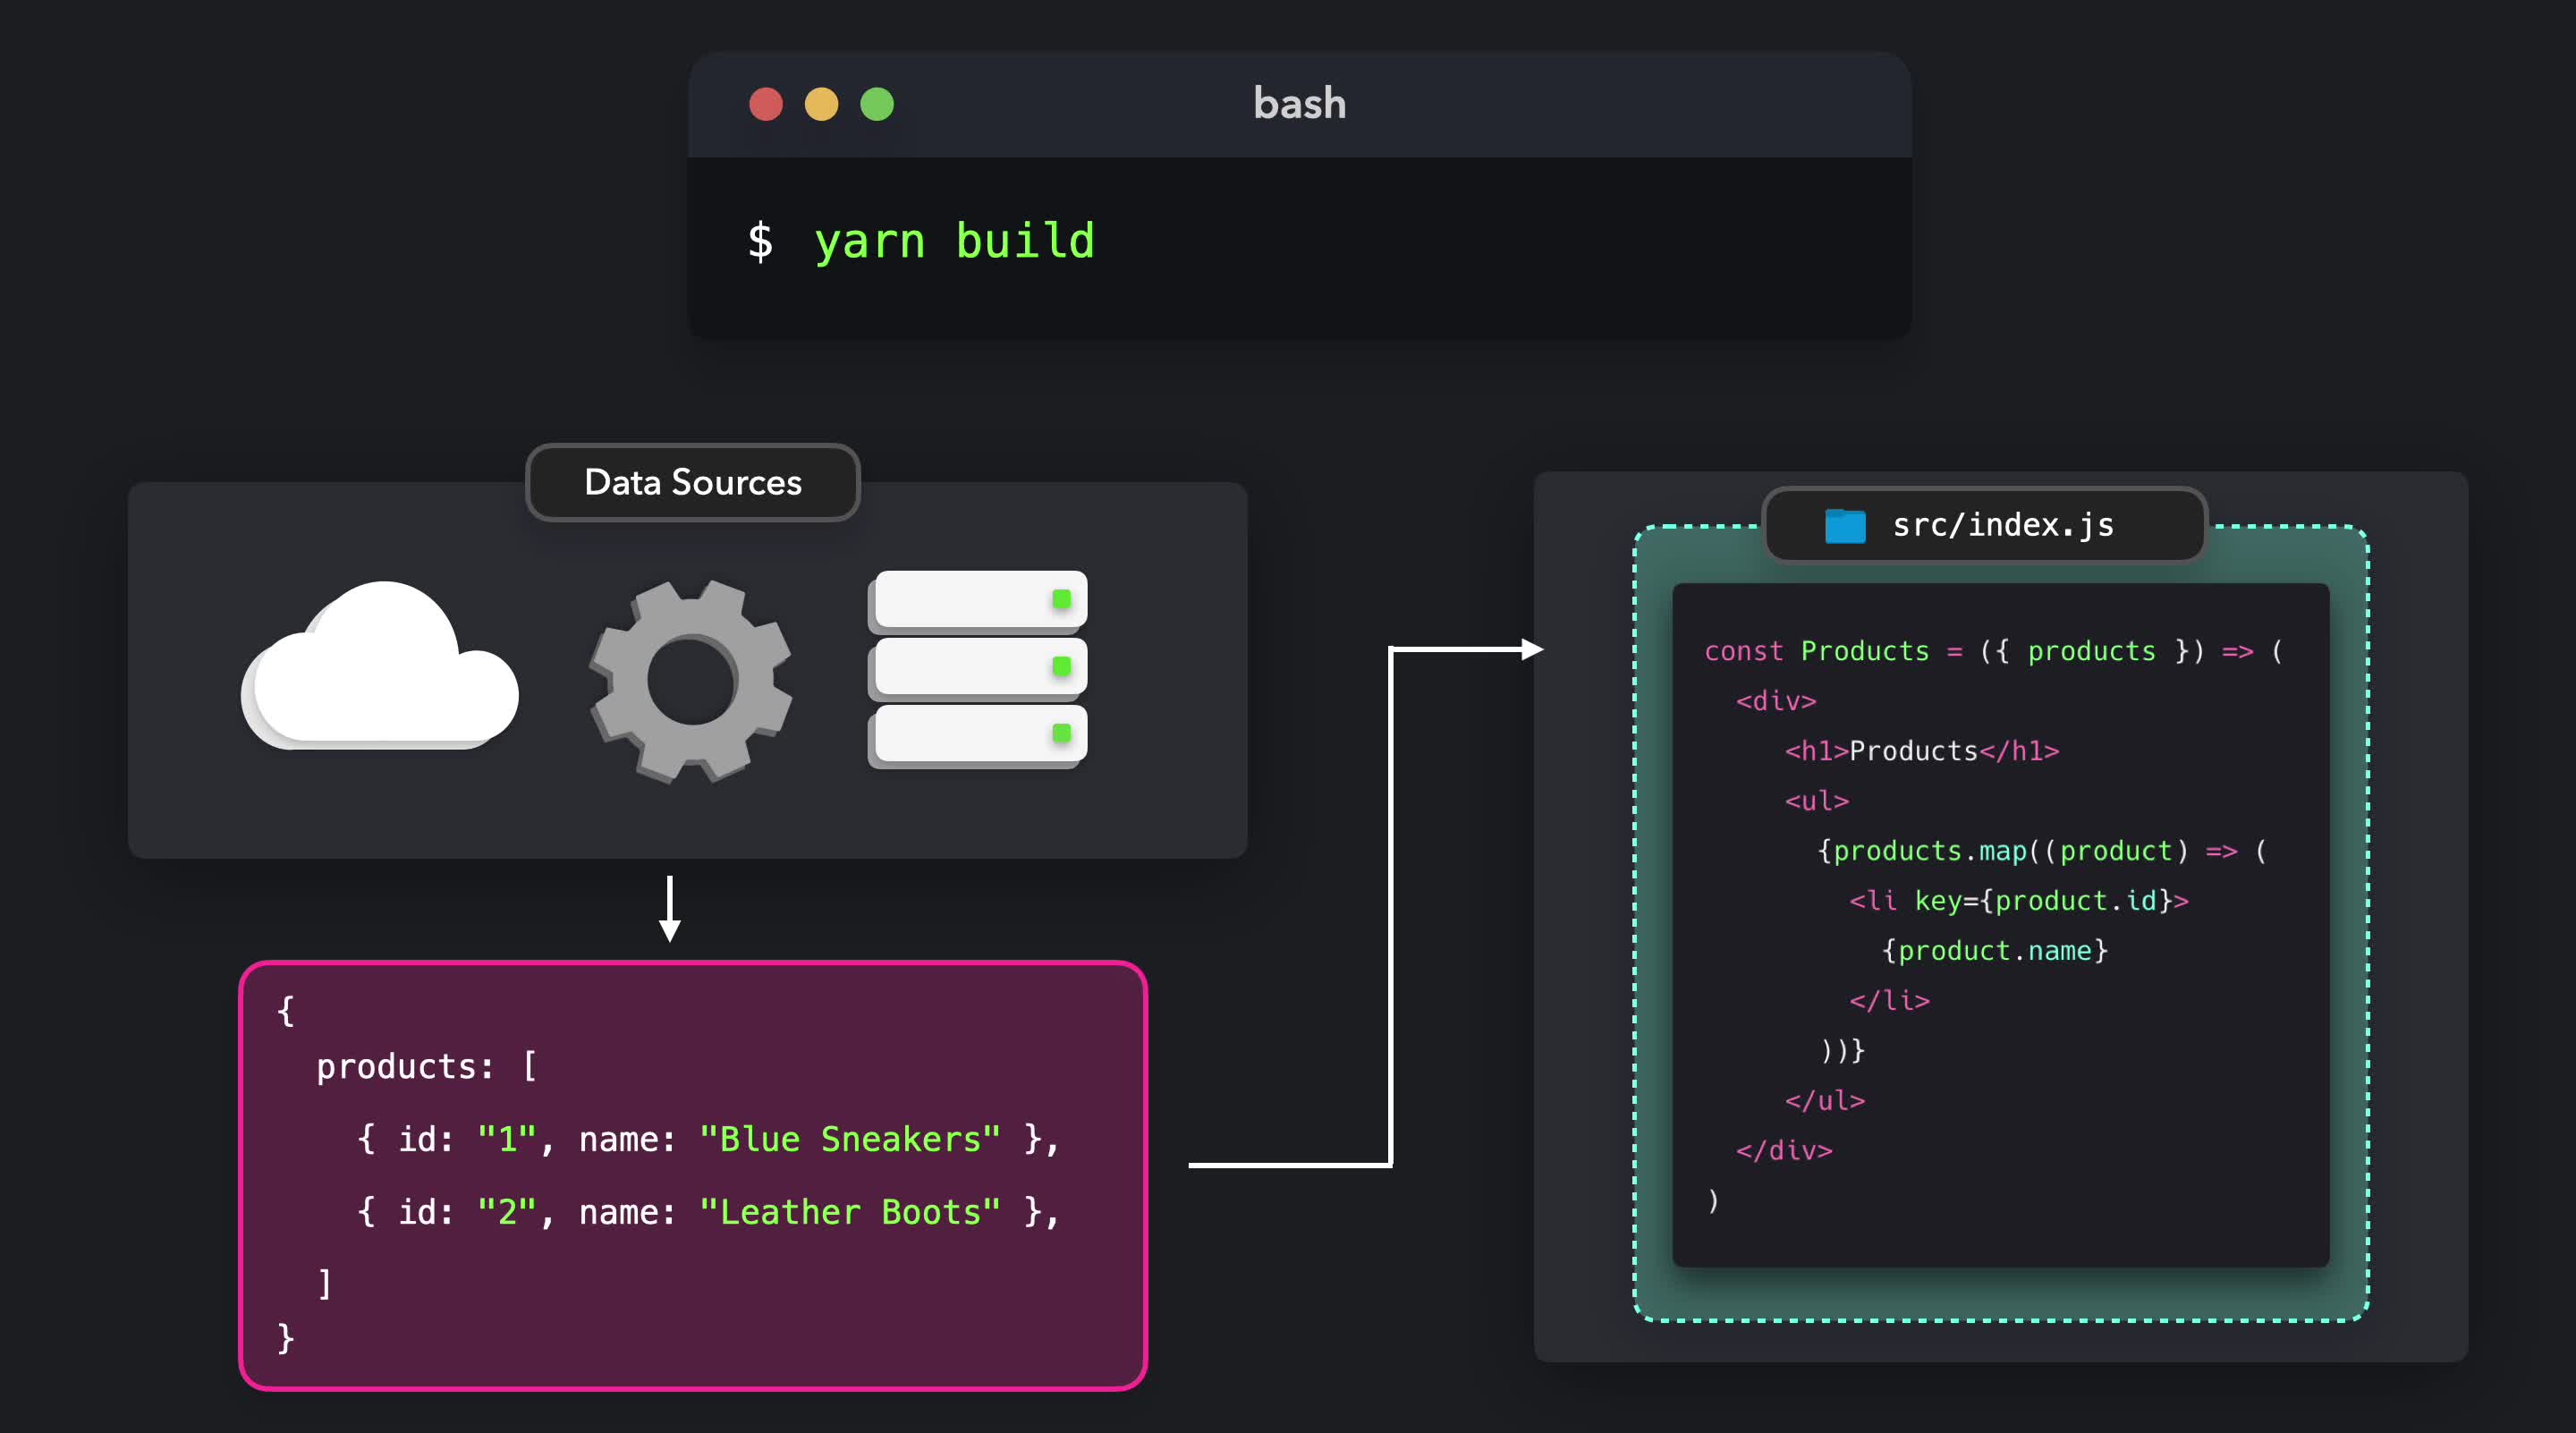Click the arrowhead pointing to code panel
The width and height of the screenshot is (2576, 1433).
coord(1532,650)
